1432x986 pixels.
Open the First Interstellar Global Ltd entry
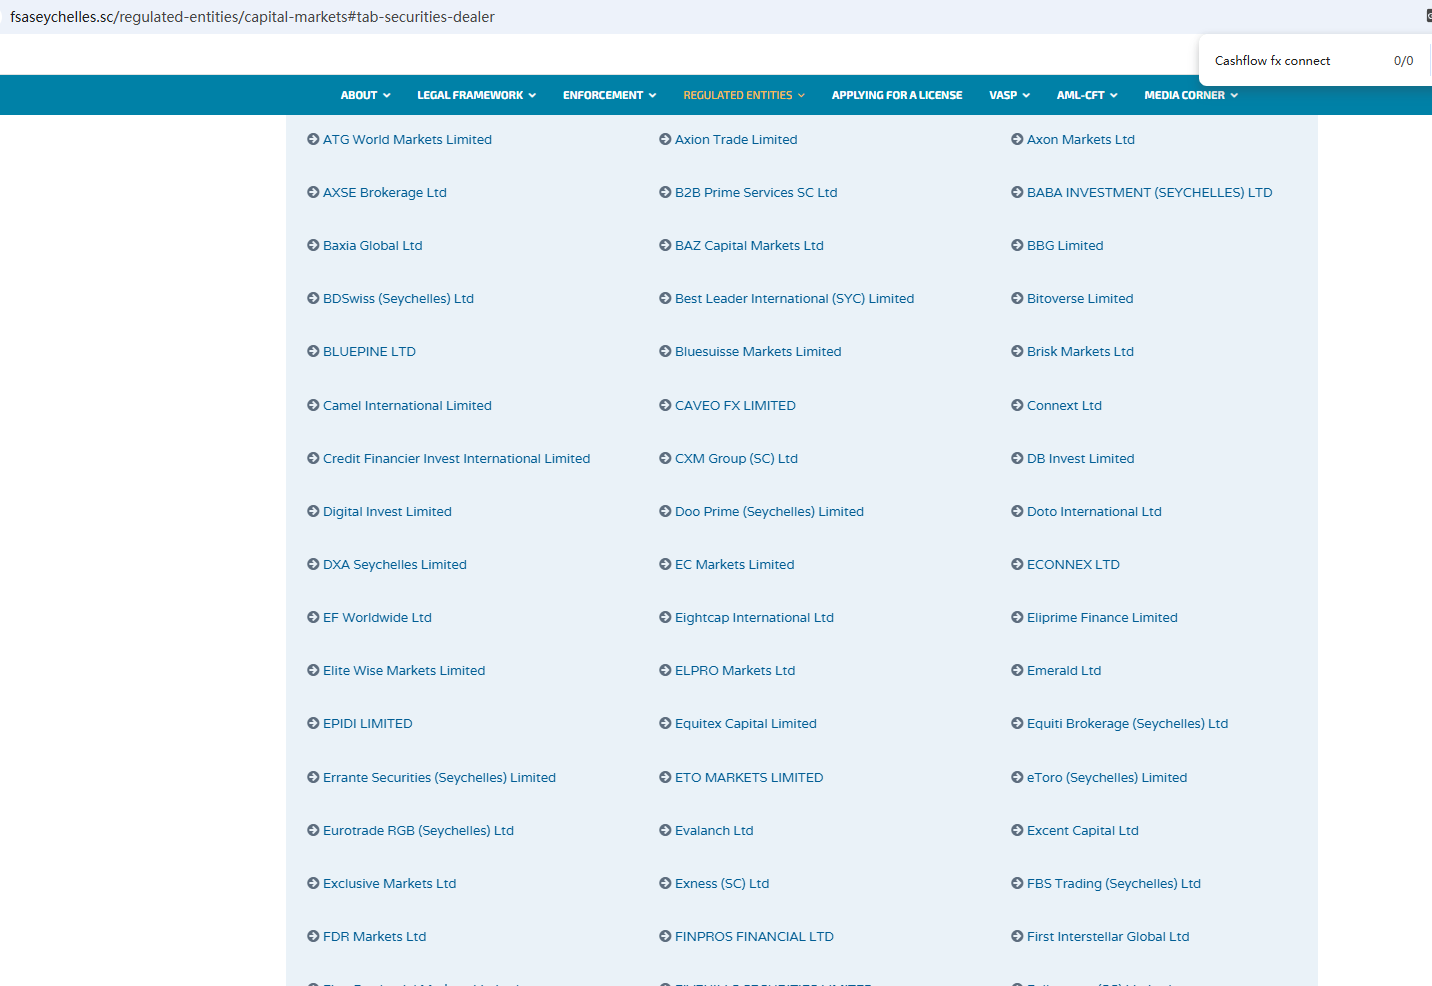(x=1108, y=937)
